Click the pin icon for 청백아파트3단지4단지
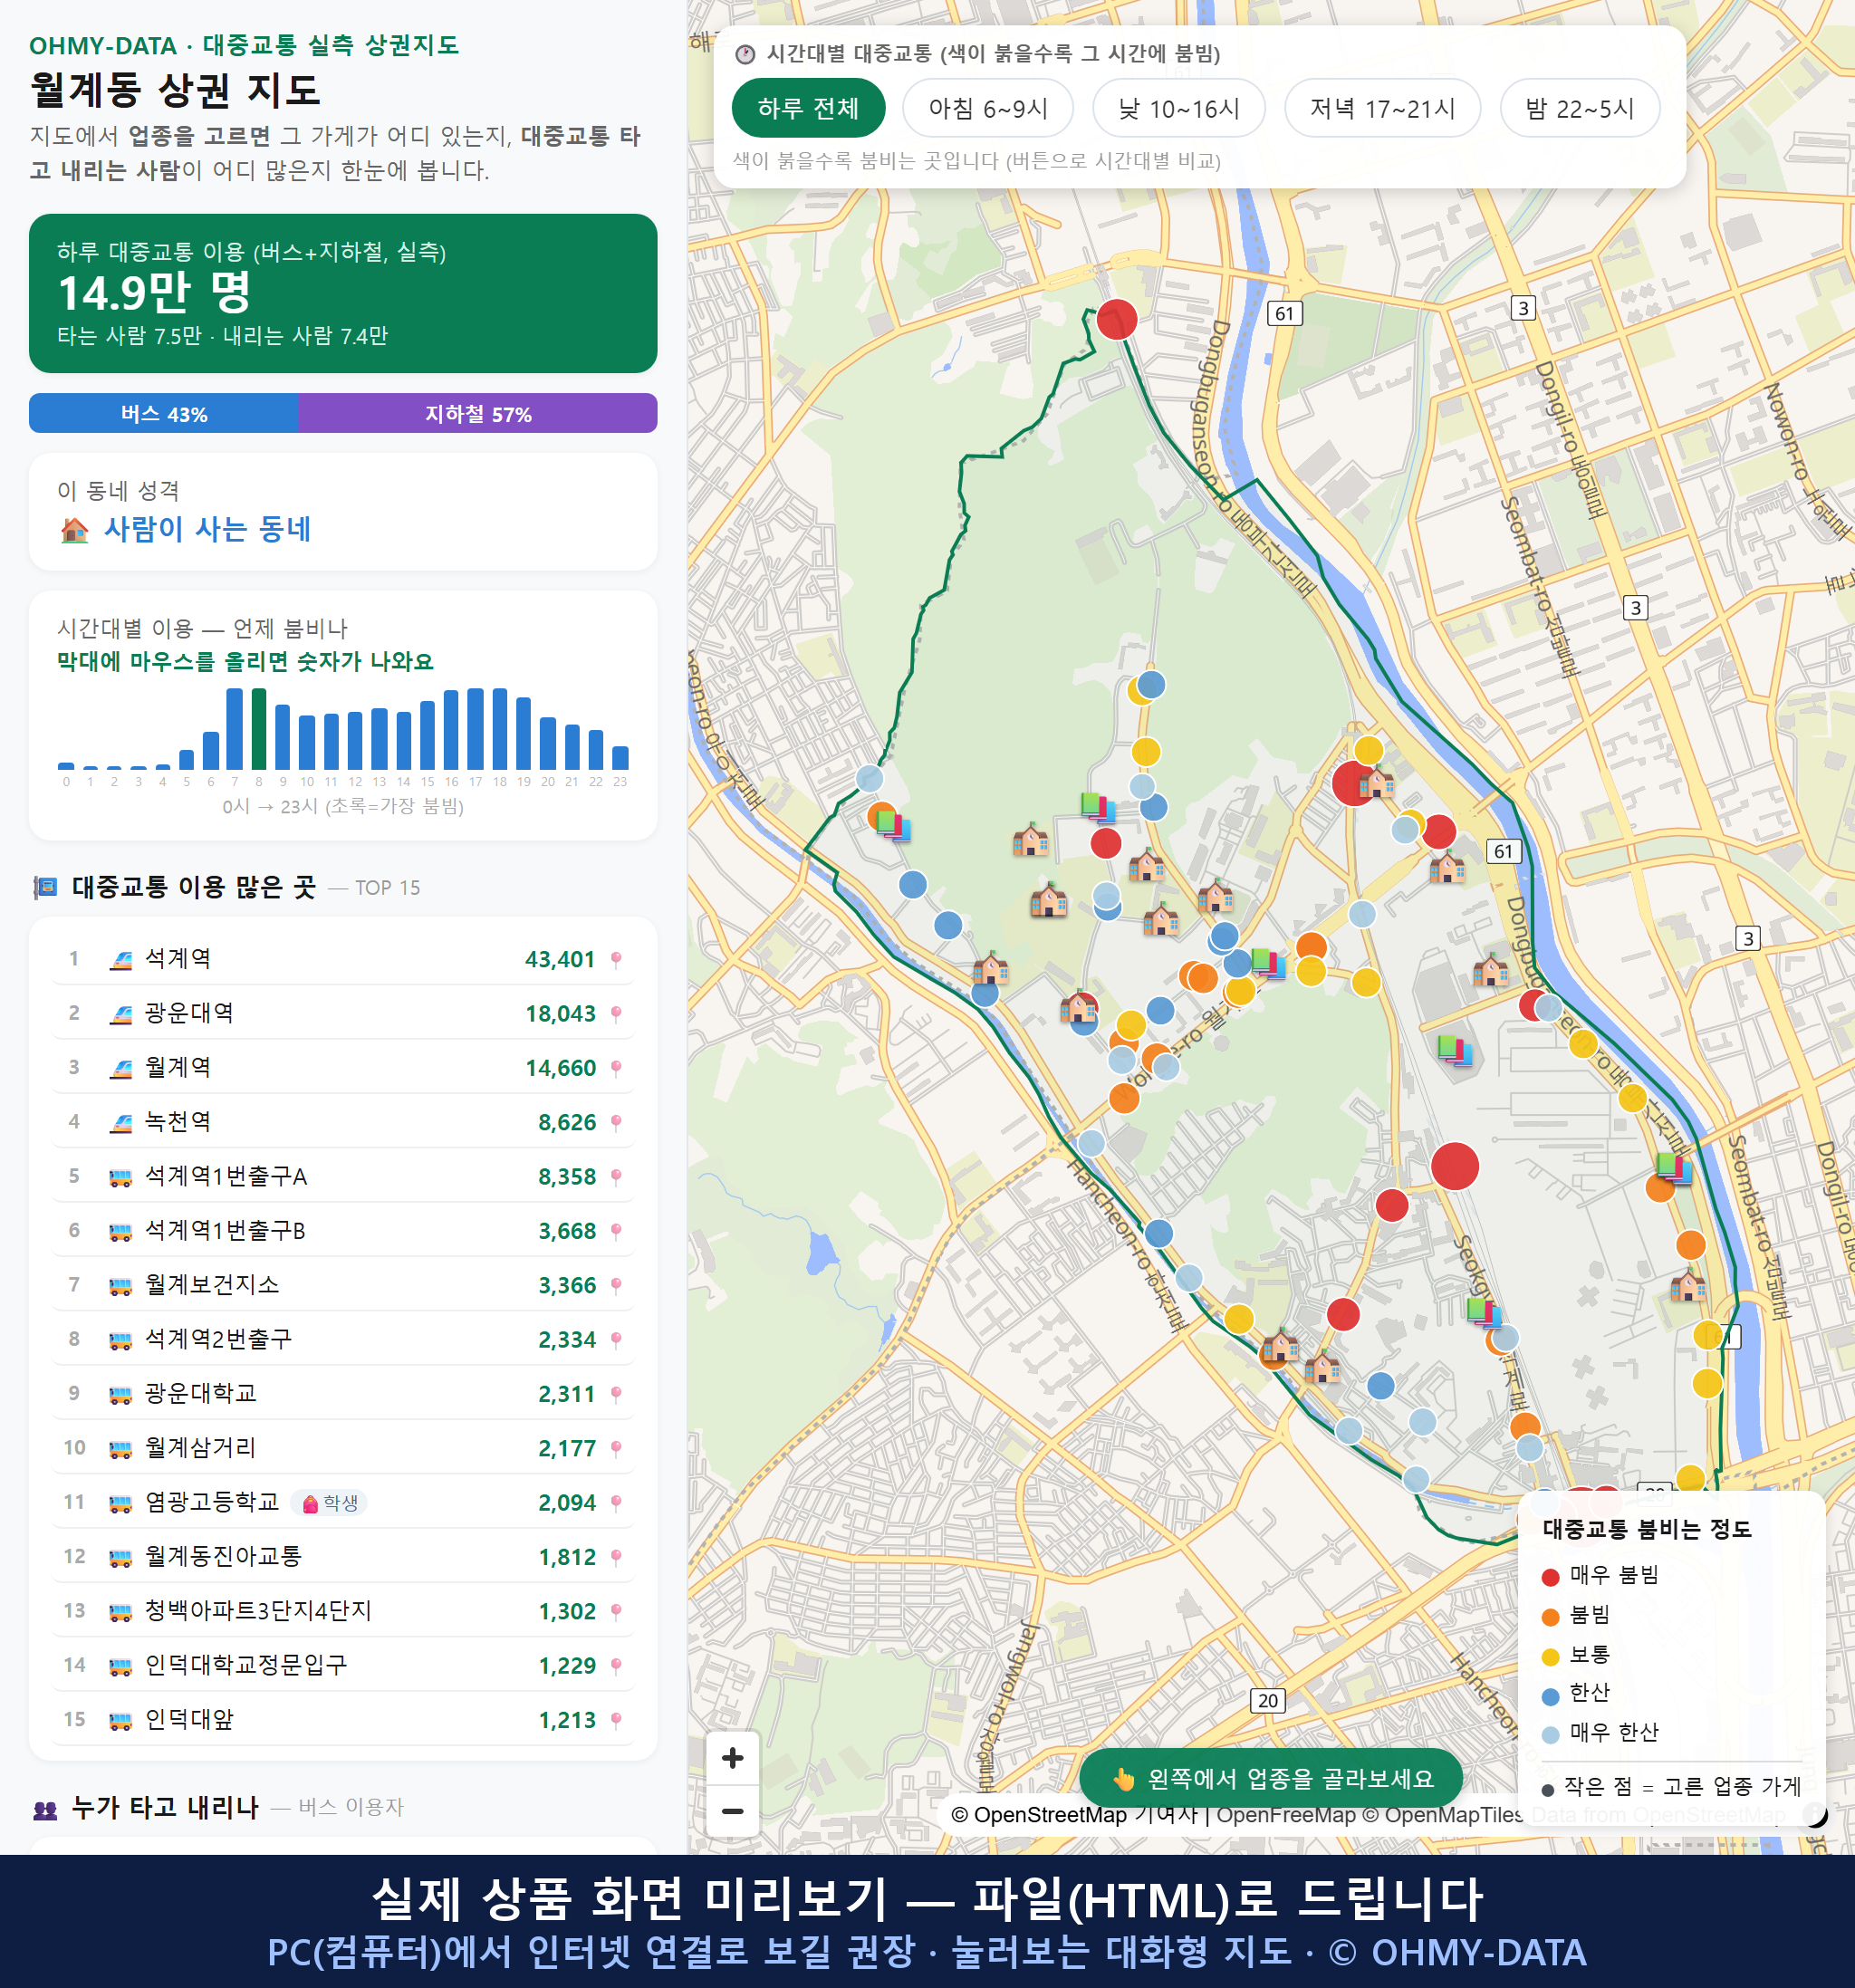 point(616,1612)
